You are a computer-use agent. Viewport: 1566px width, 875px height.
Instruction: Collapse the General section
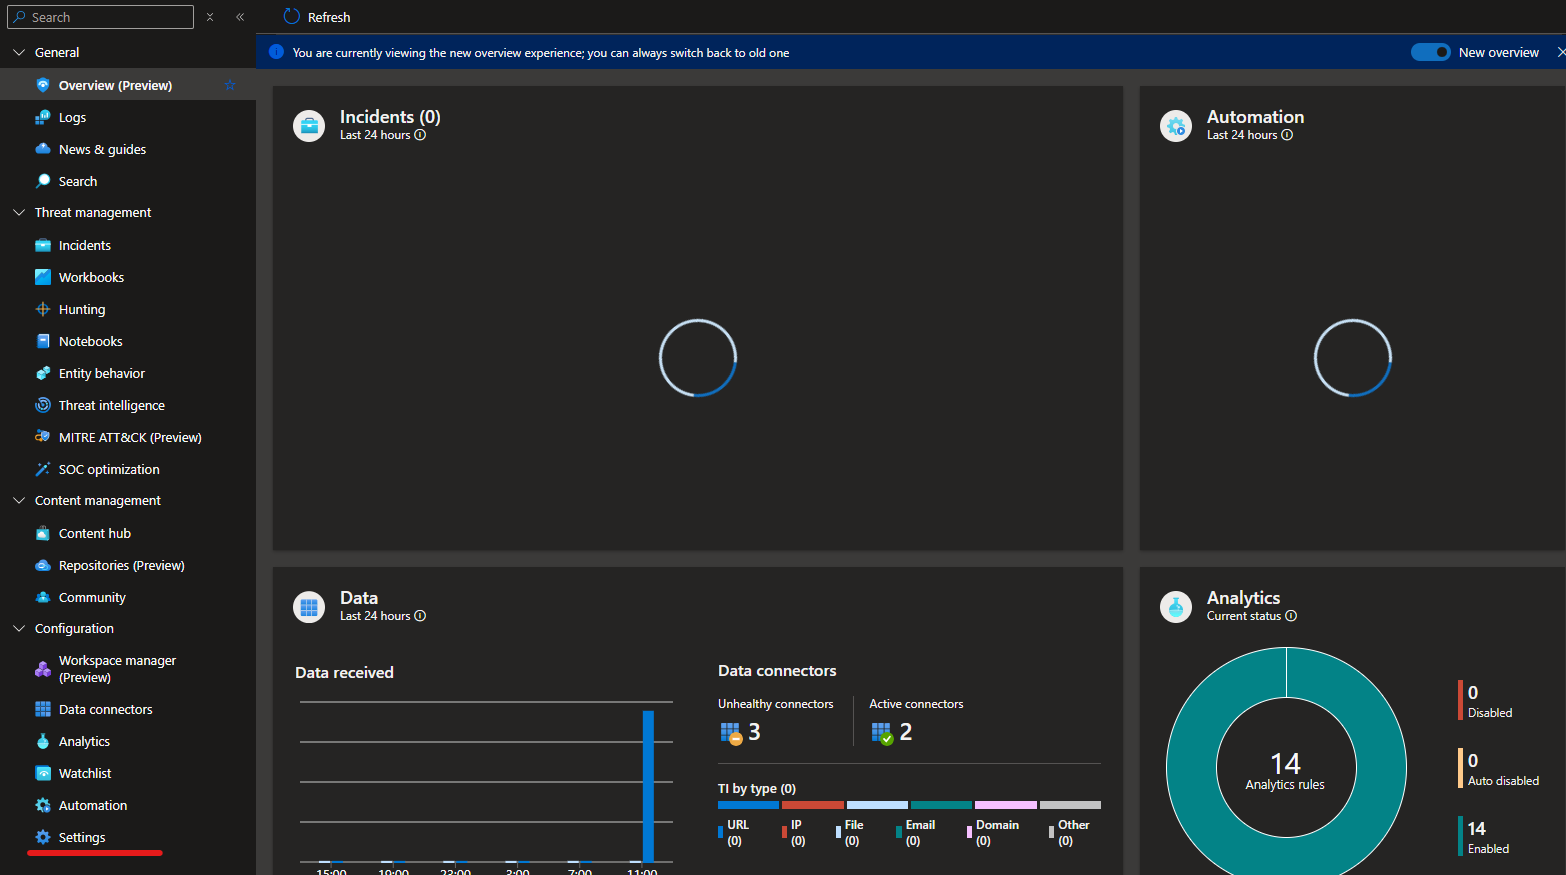(17, 51)
